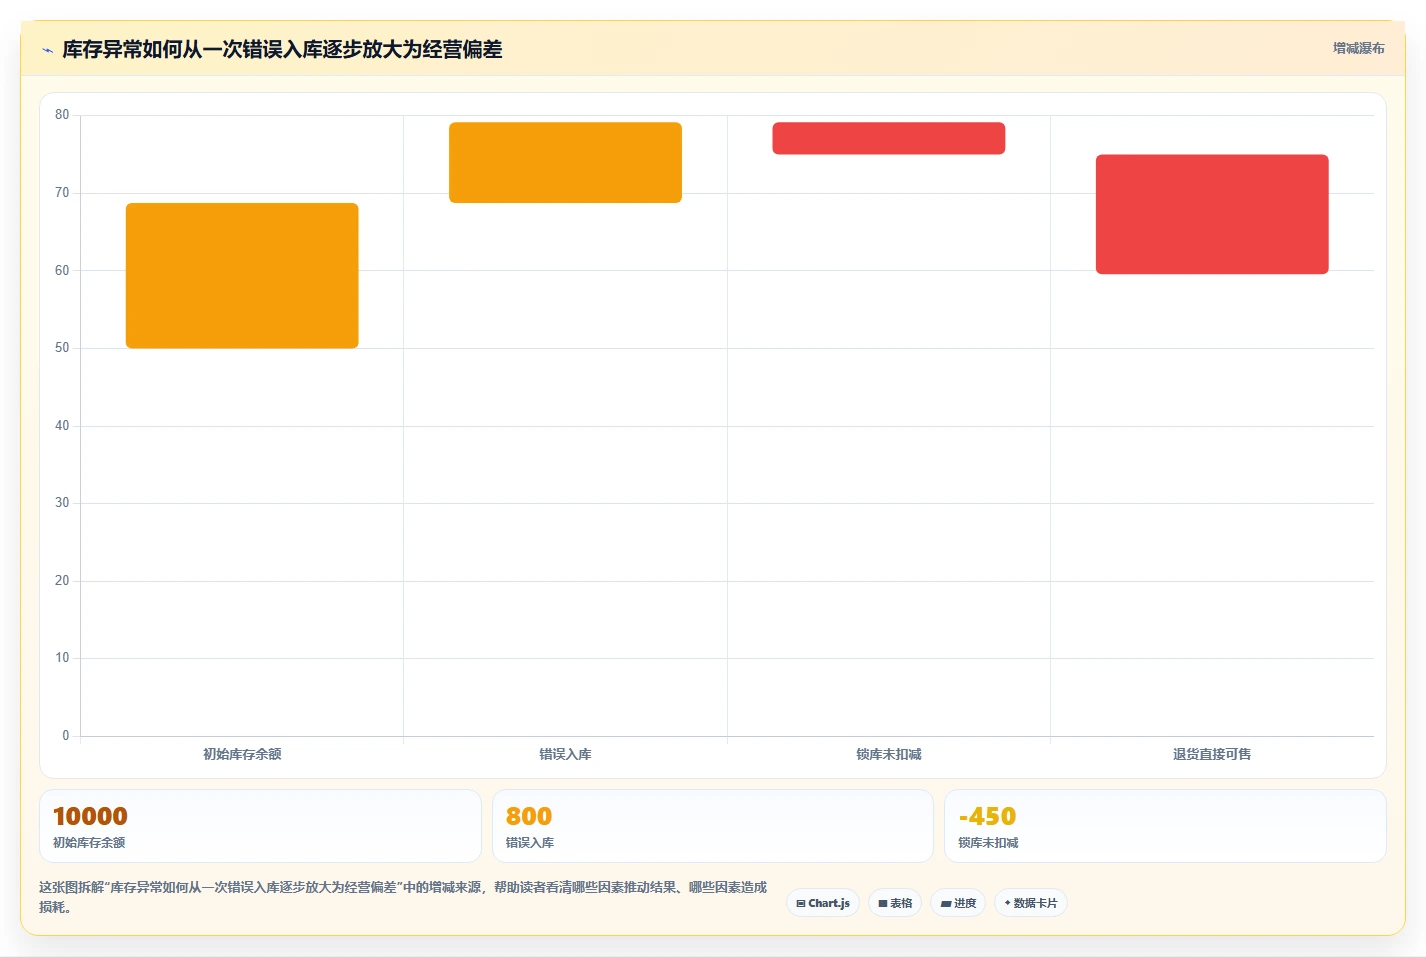Click the y-axis value 10
The width and height of the screenshot is (1426, 957).
coord(62,658)
